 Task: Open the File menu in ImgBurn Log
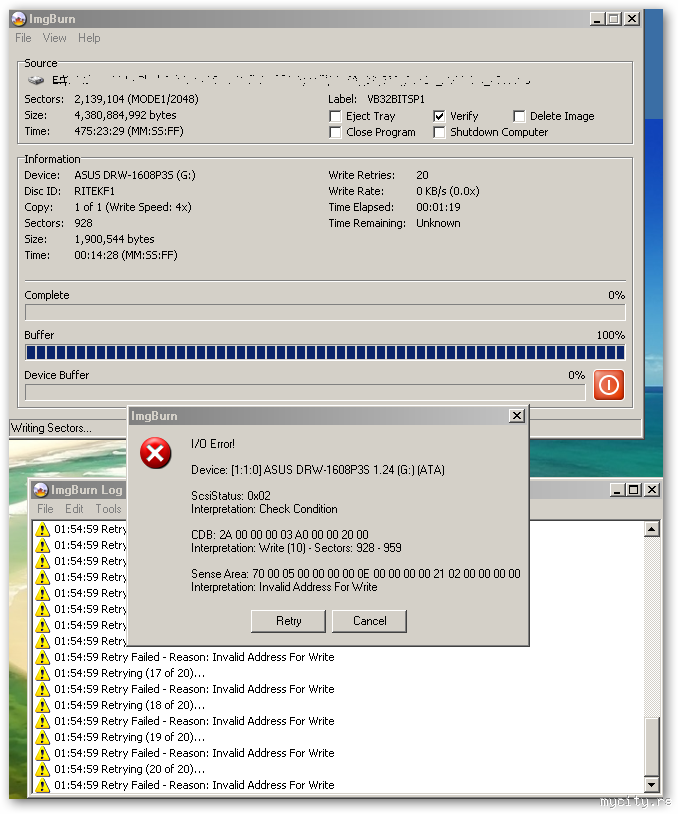[x=45, y=509]
